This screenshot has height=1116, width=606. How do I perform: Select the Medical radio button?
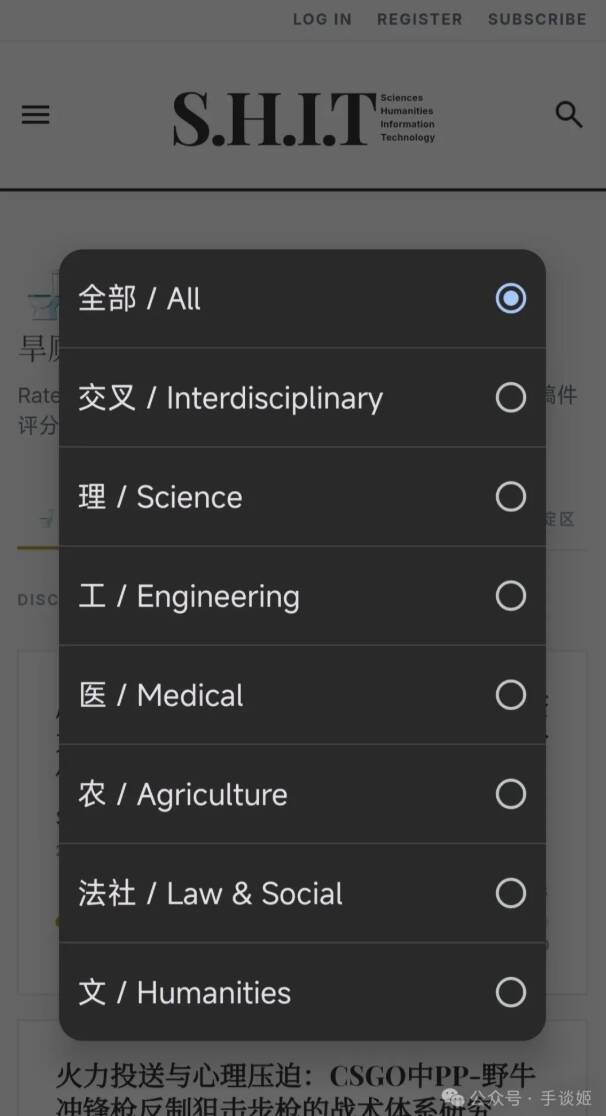[510, 695]
